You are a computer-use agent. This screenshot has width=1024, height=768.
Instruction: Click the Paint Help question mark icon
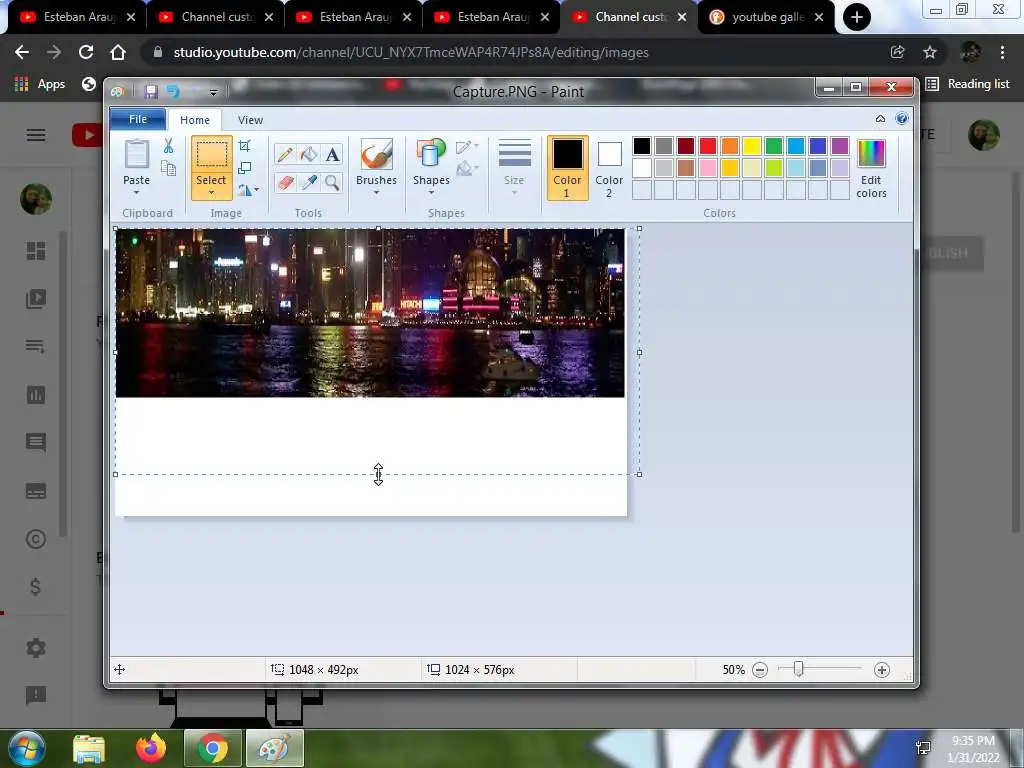coord(902,119)
